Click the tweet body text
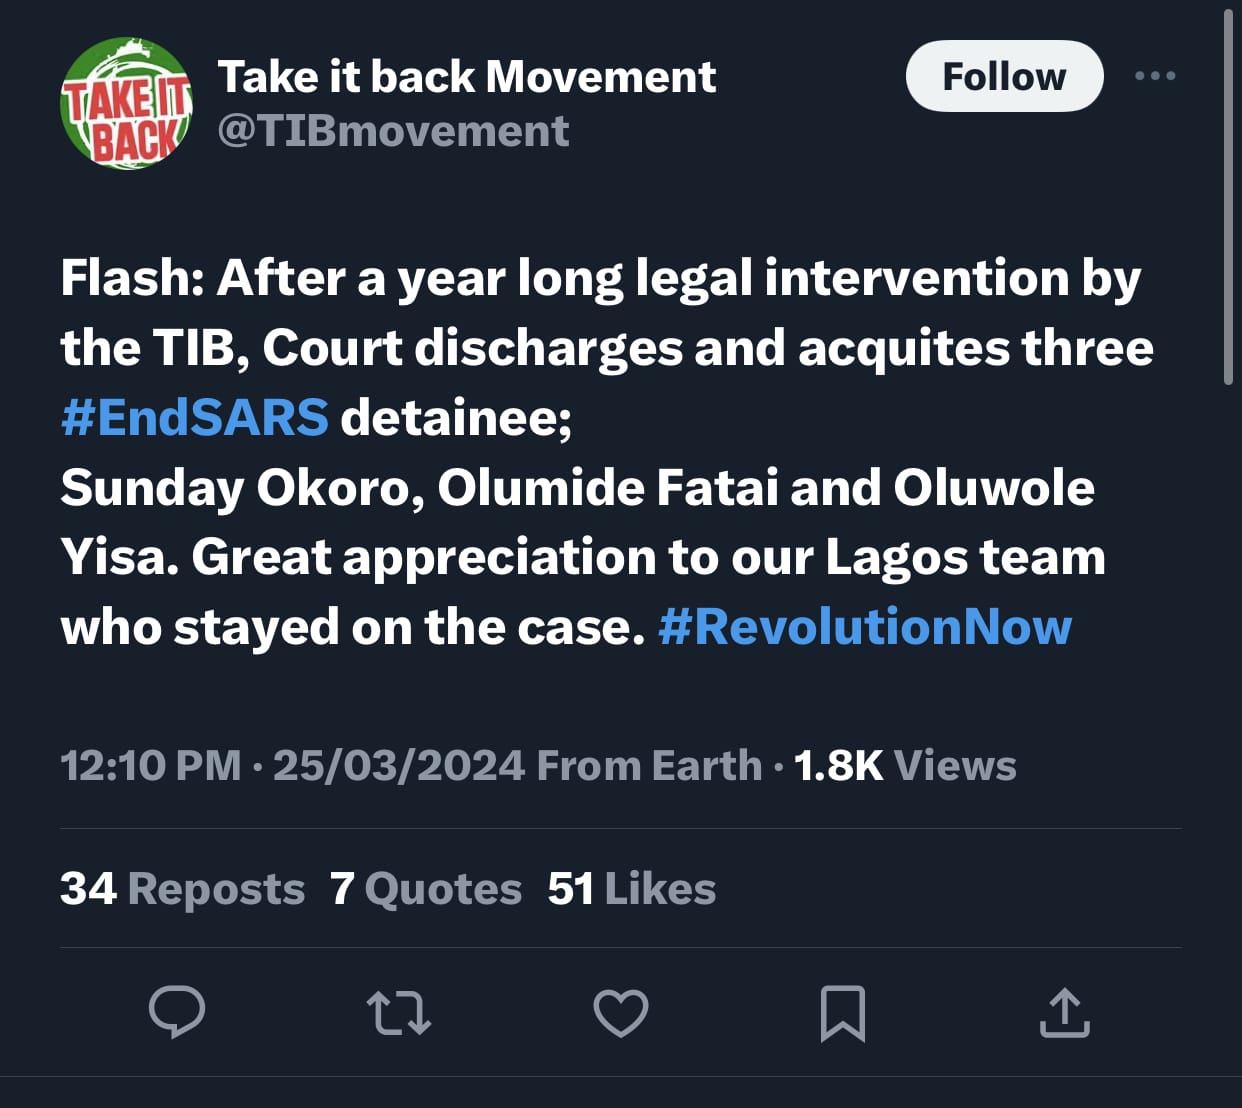 pos(600,487)
